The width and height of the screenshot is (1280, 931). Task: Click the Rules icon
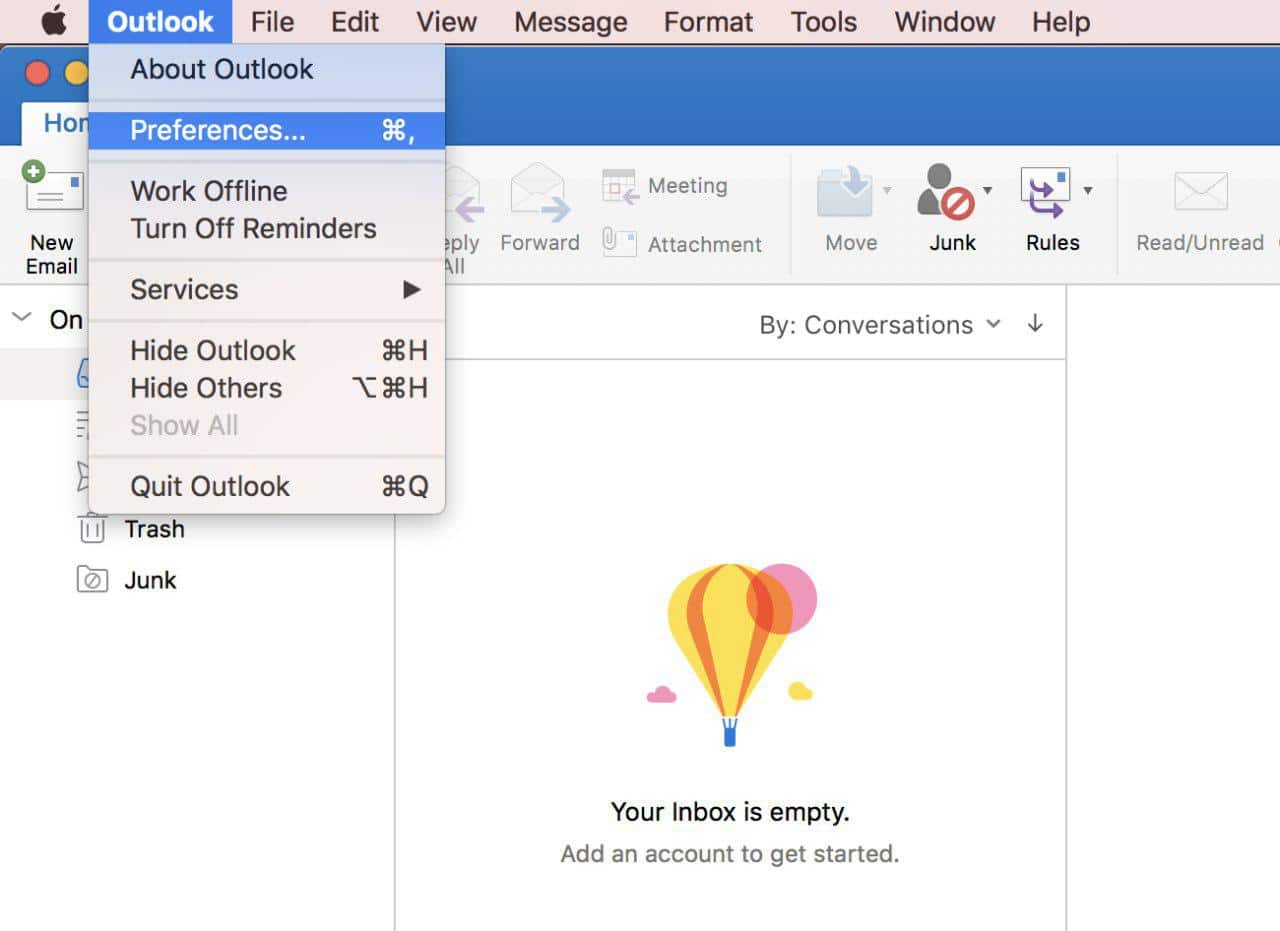(1045, 192)
